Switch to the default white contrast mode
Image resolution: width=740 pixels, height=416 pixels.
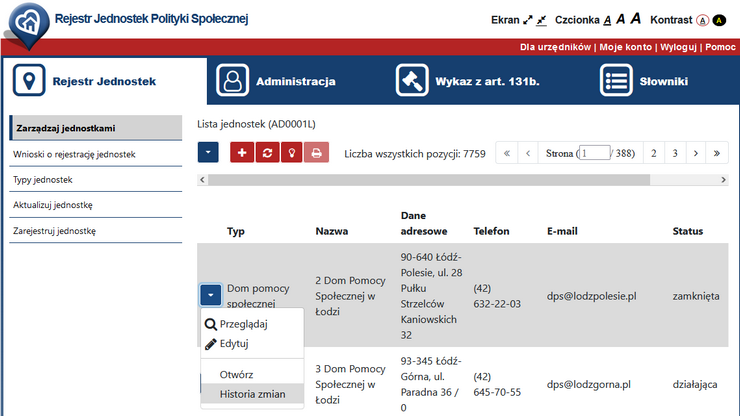pyautogui.click(x=702, y=20)
